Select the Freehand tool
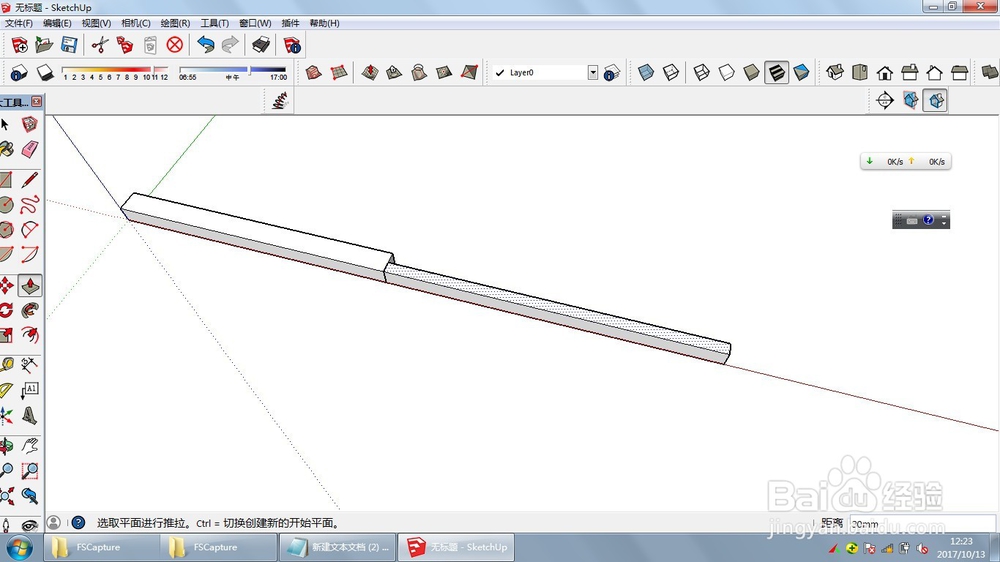Image resolution: width=1000 pixels, height=562 pixels. click(x=29, y=205)
